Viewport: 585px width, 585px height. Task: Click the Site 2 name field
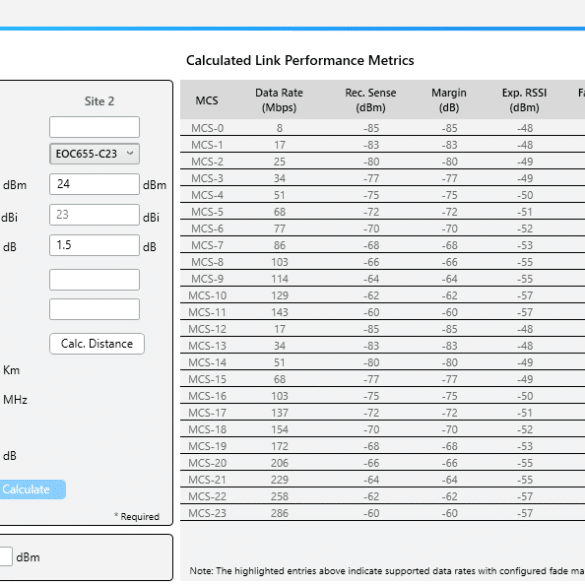[x=94, y=127]
